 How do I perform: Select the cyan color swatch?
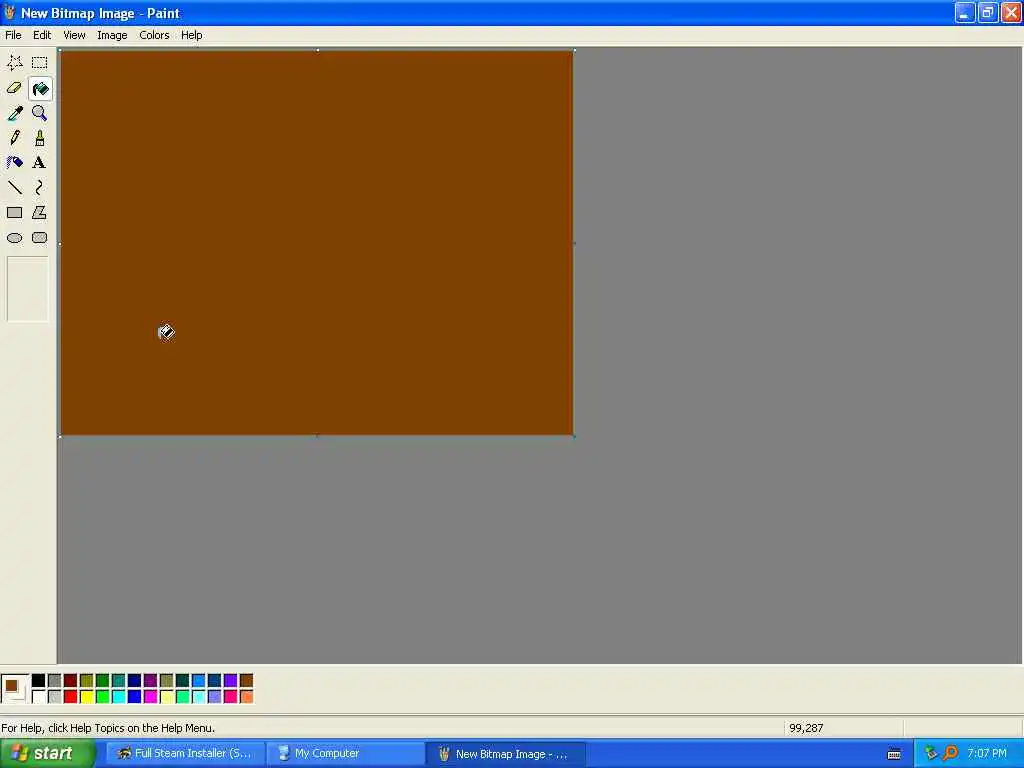tap(118, 697)
